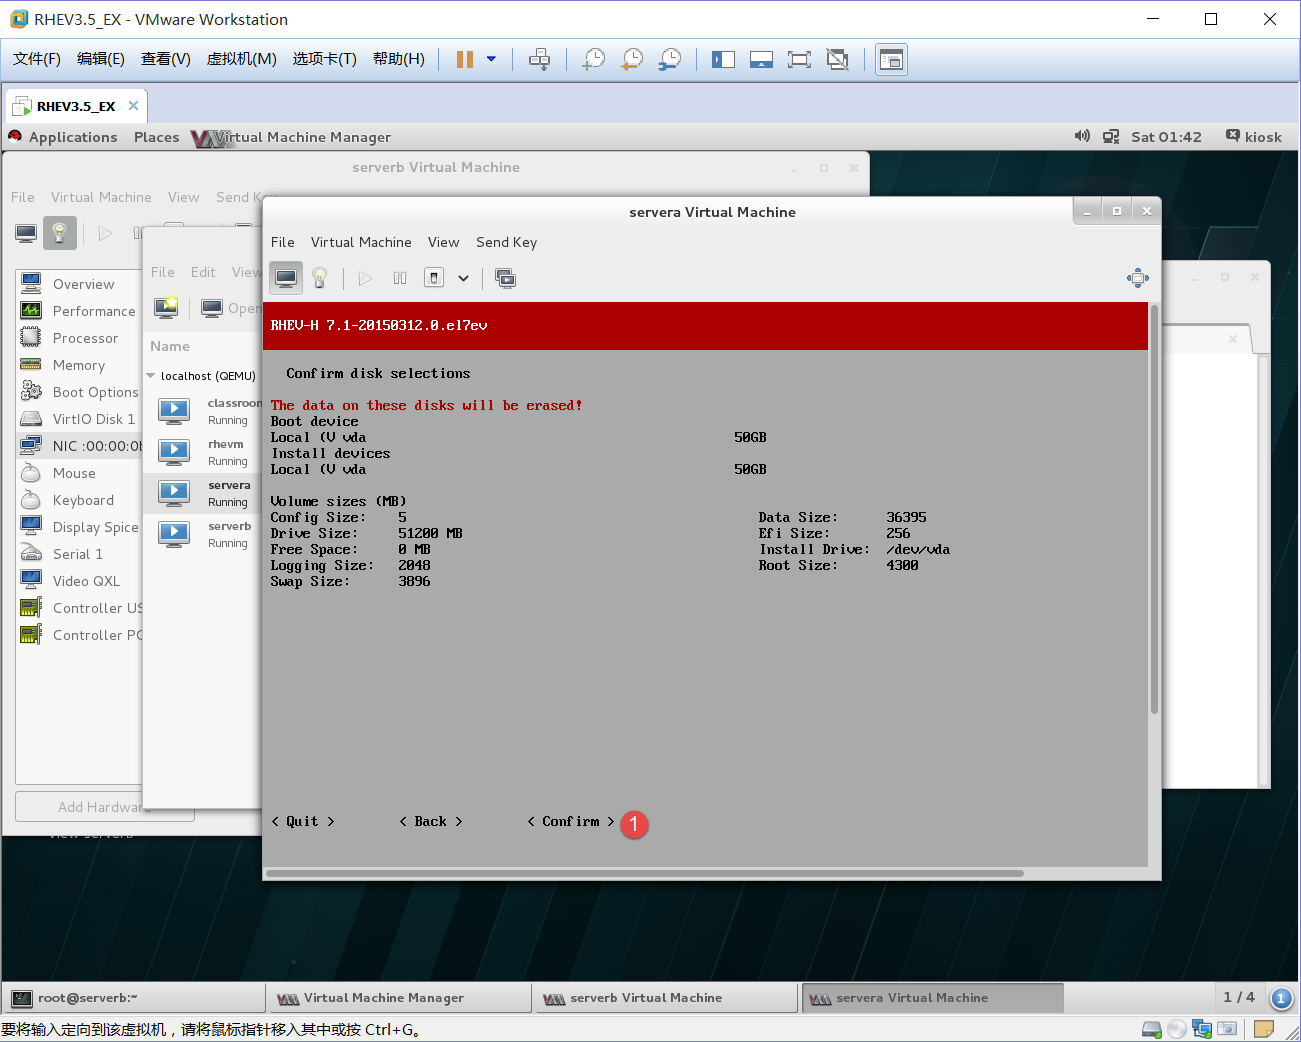
Task: Power on servera via play icon
Action: click(x=365, y=278)
